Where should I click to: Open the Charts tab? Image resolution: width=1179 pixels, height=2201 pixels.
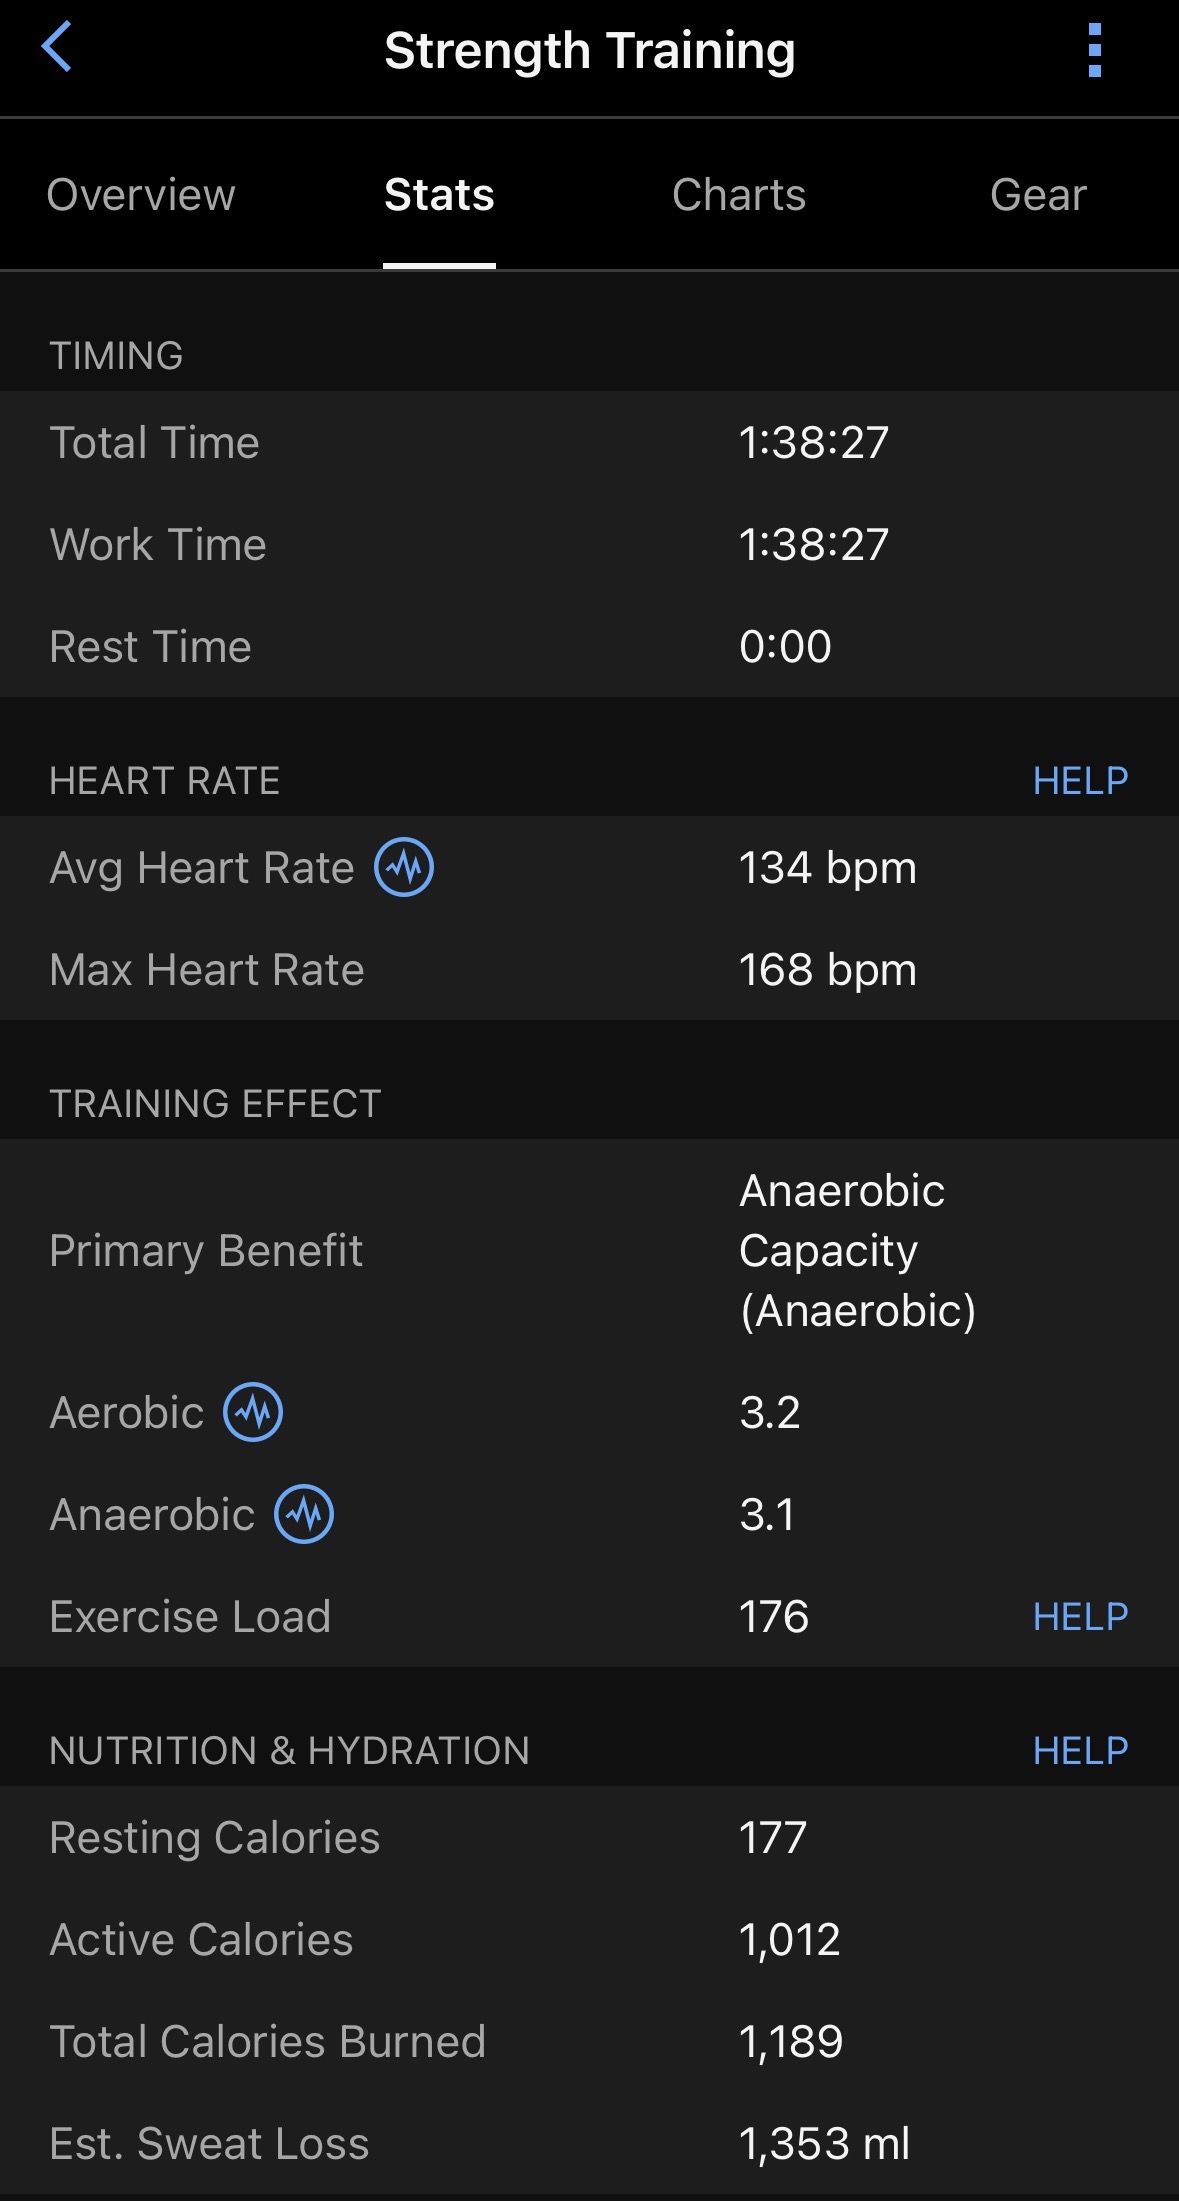tap(739, 194)
